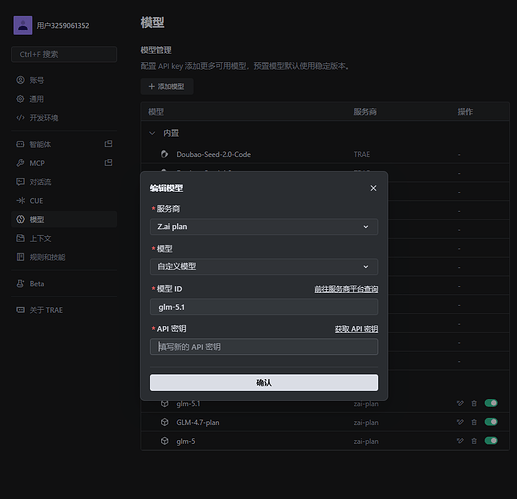Click the API 密钥 input field
Image resolution: width=517 pixels, height=499 pixels.
pyautogui.click(x=264, y=347)
